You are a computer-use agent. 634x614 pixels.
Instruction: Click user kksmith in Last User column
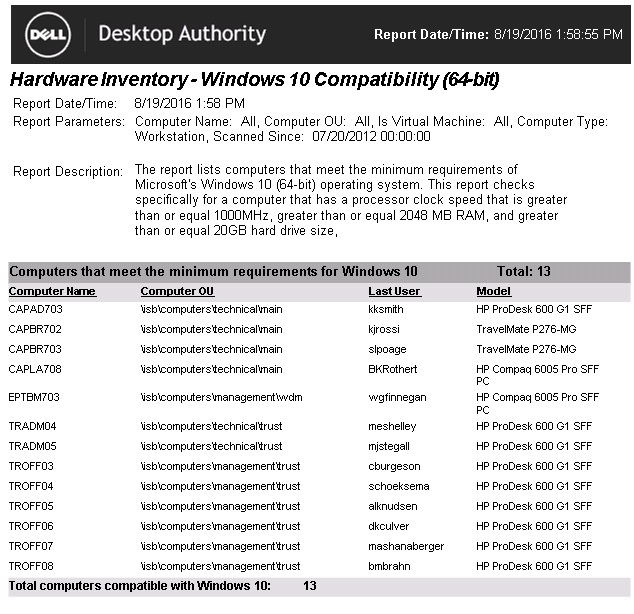click(387, 310)
